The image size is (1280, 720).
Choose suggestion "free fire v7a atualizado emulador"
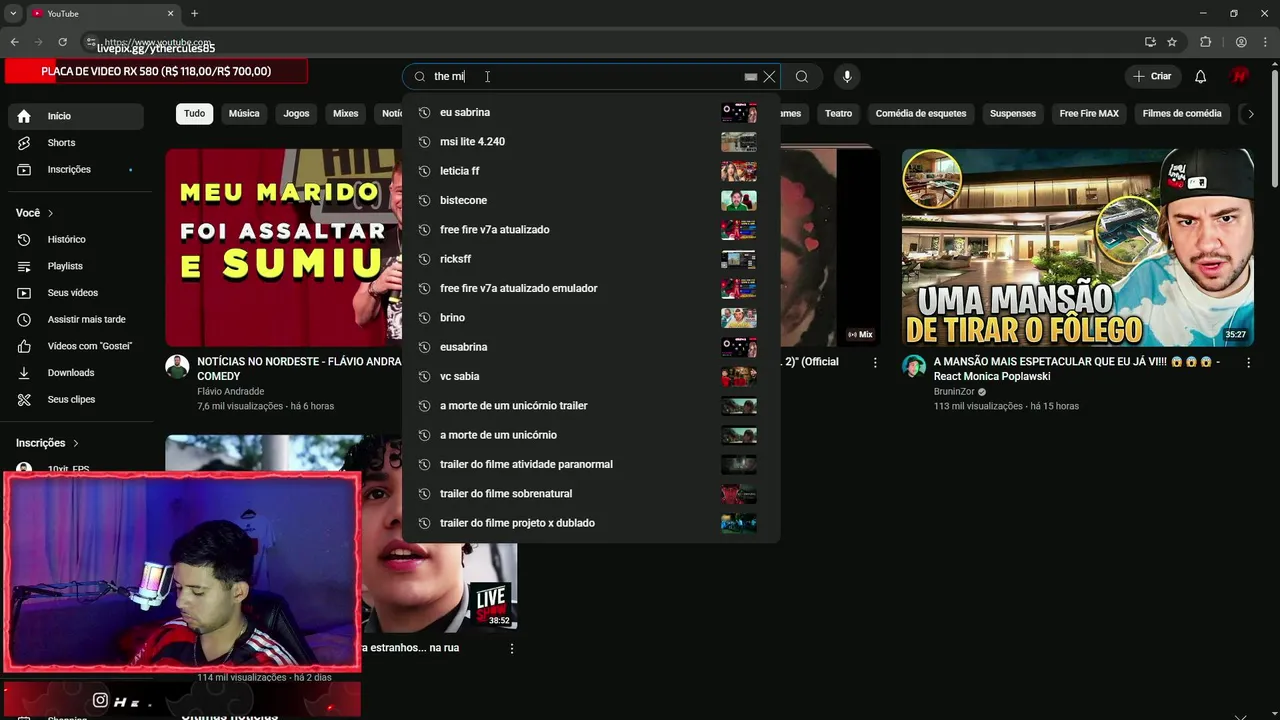point(590,288)
